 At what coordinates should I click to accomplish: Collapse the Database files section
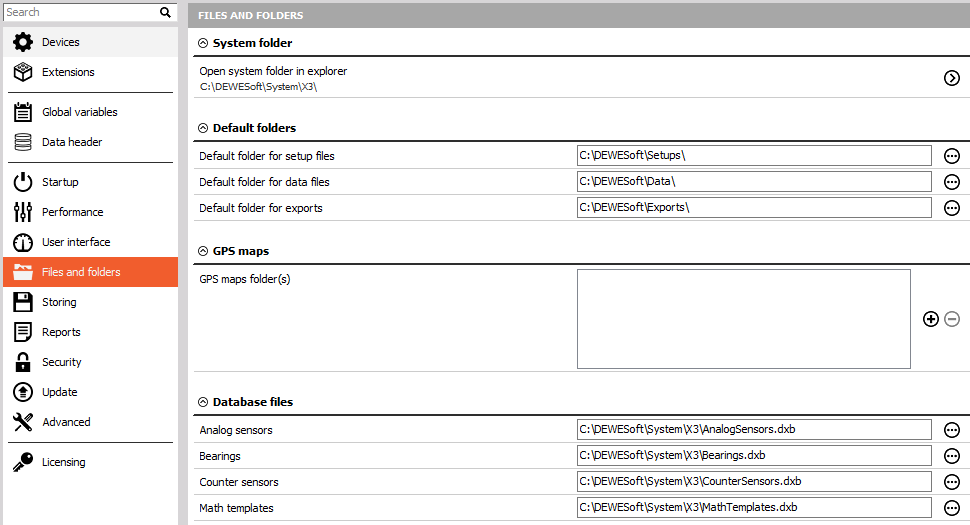203,402
